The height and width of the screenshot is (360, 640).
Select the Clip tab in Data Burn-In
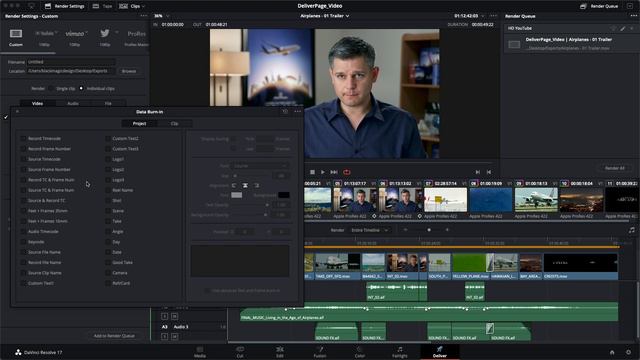[x=174, y=124]
